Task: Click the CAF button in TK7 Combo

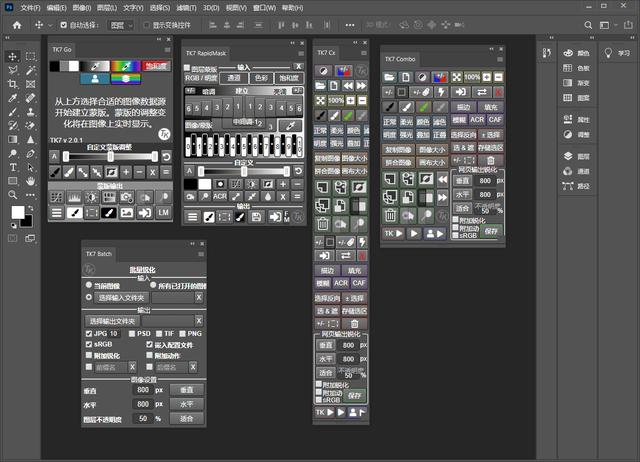Action: coord(495,120)
